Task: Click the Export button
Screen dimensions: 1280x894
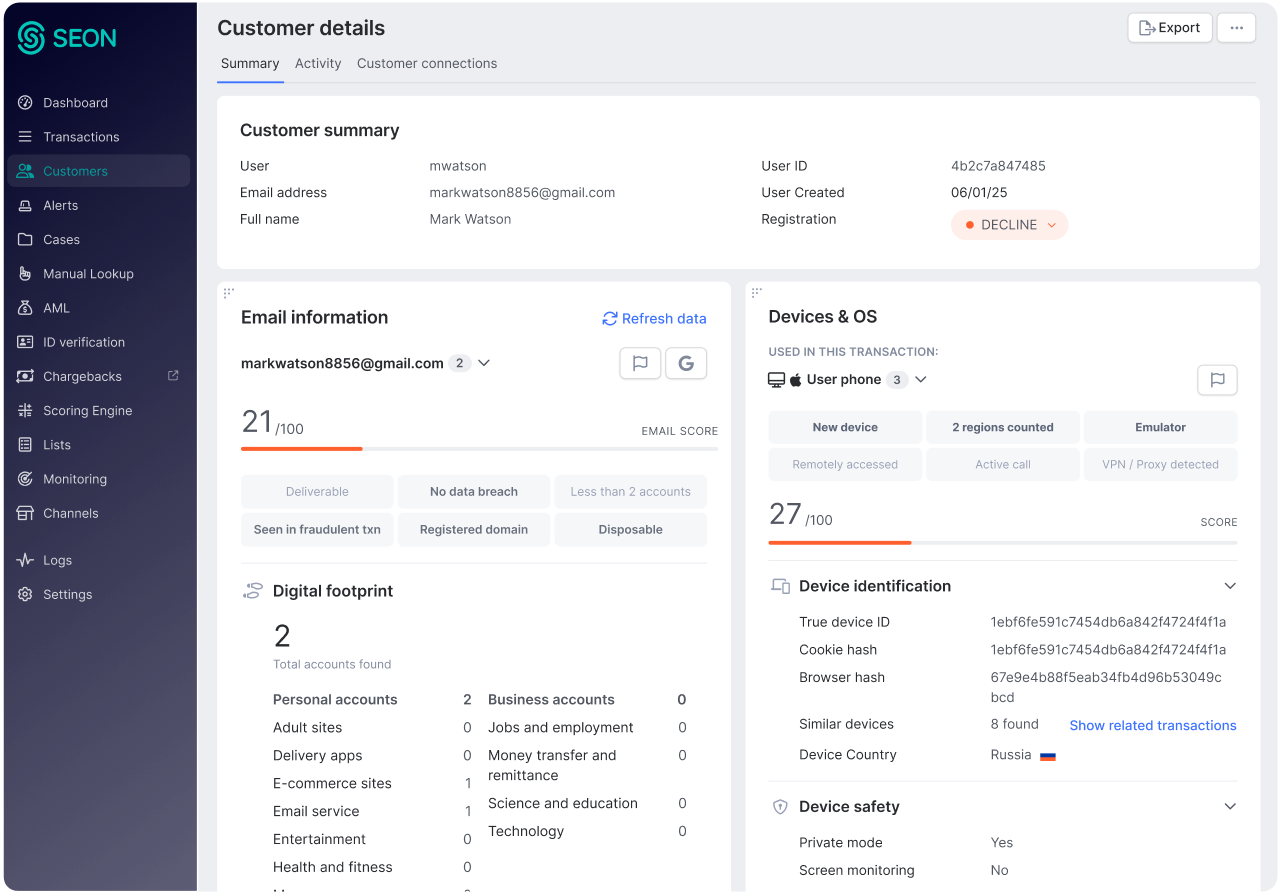Action: [1169, 28]
